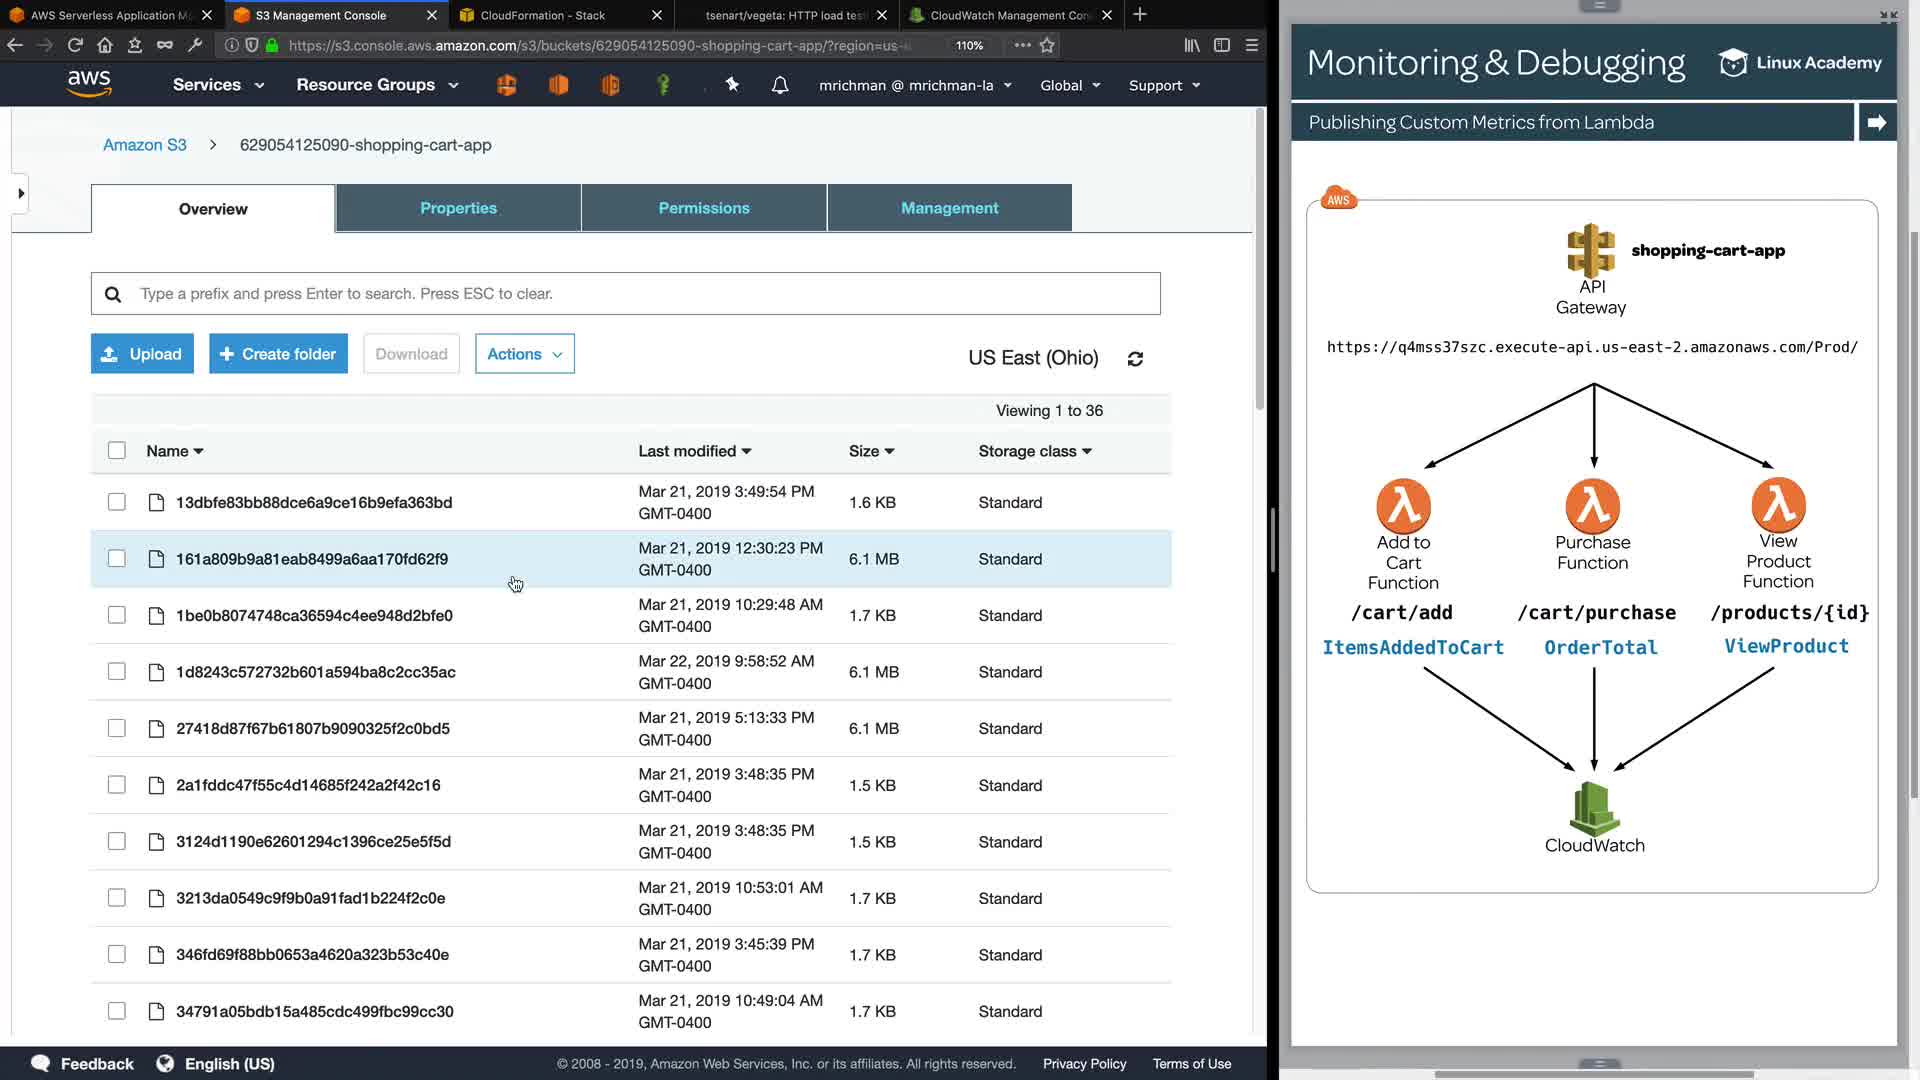Image resolution: width=1920 pixels, height=1080 pixels.
Task: Click the next slide arrow icon
Action: click(1876, 122)
